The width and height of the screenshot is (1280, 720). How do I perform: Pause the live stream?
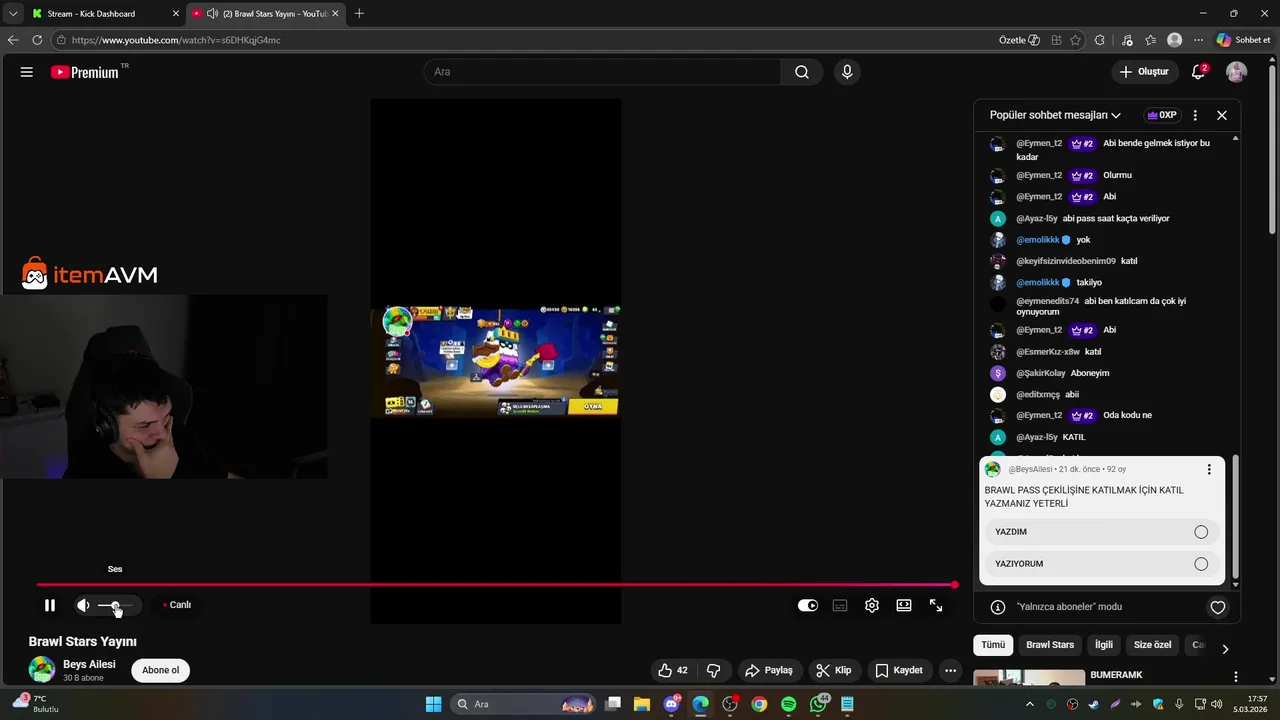49,605
